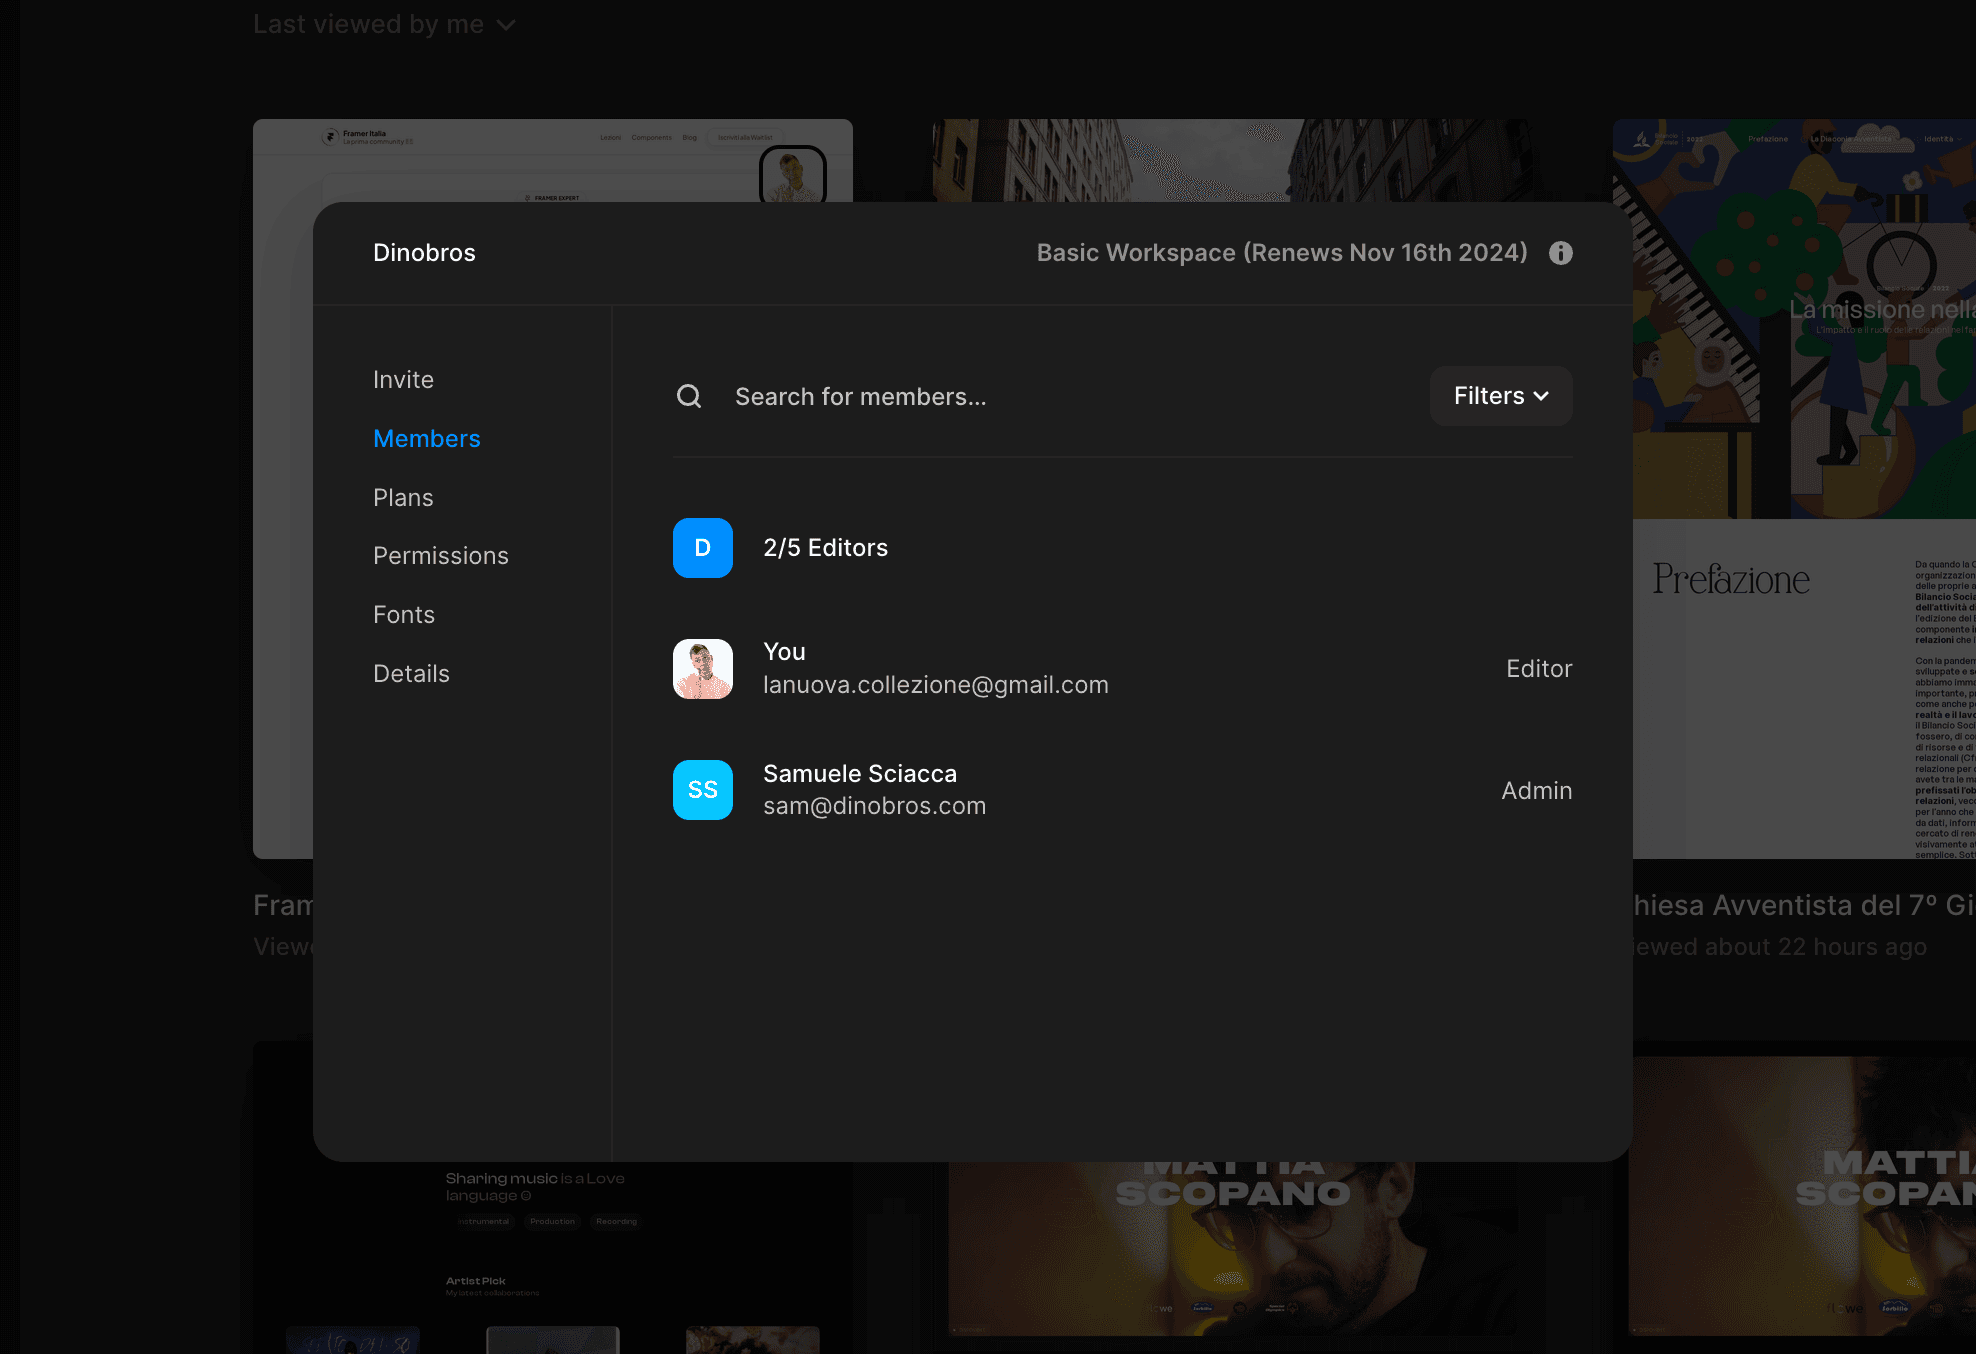Screen dimensions: 1976x1354
Task: Select the Members section
Action: 426,439
